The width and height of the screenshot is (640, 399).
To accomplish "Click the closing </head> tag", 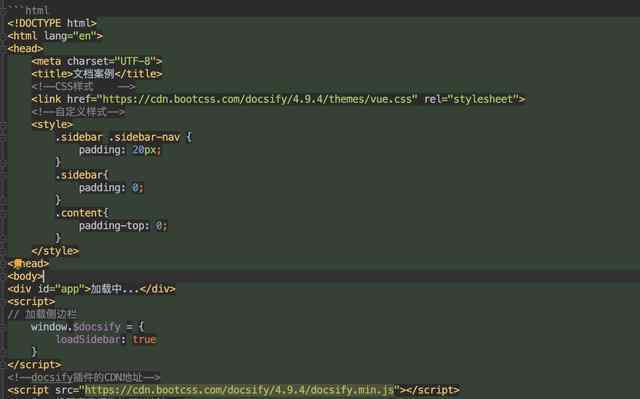I will (28, 264).
